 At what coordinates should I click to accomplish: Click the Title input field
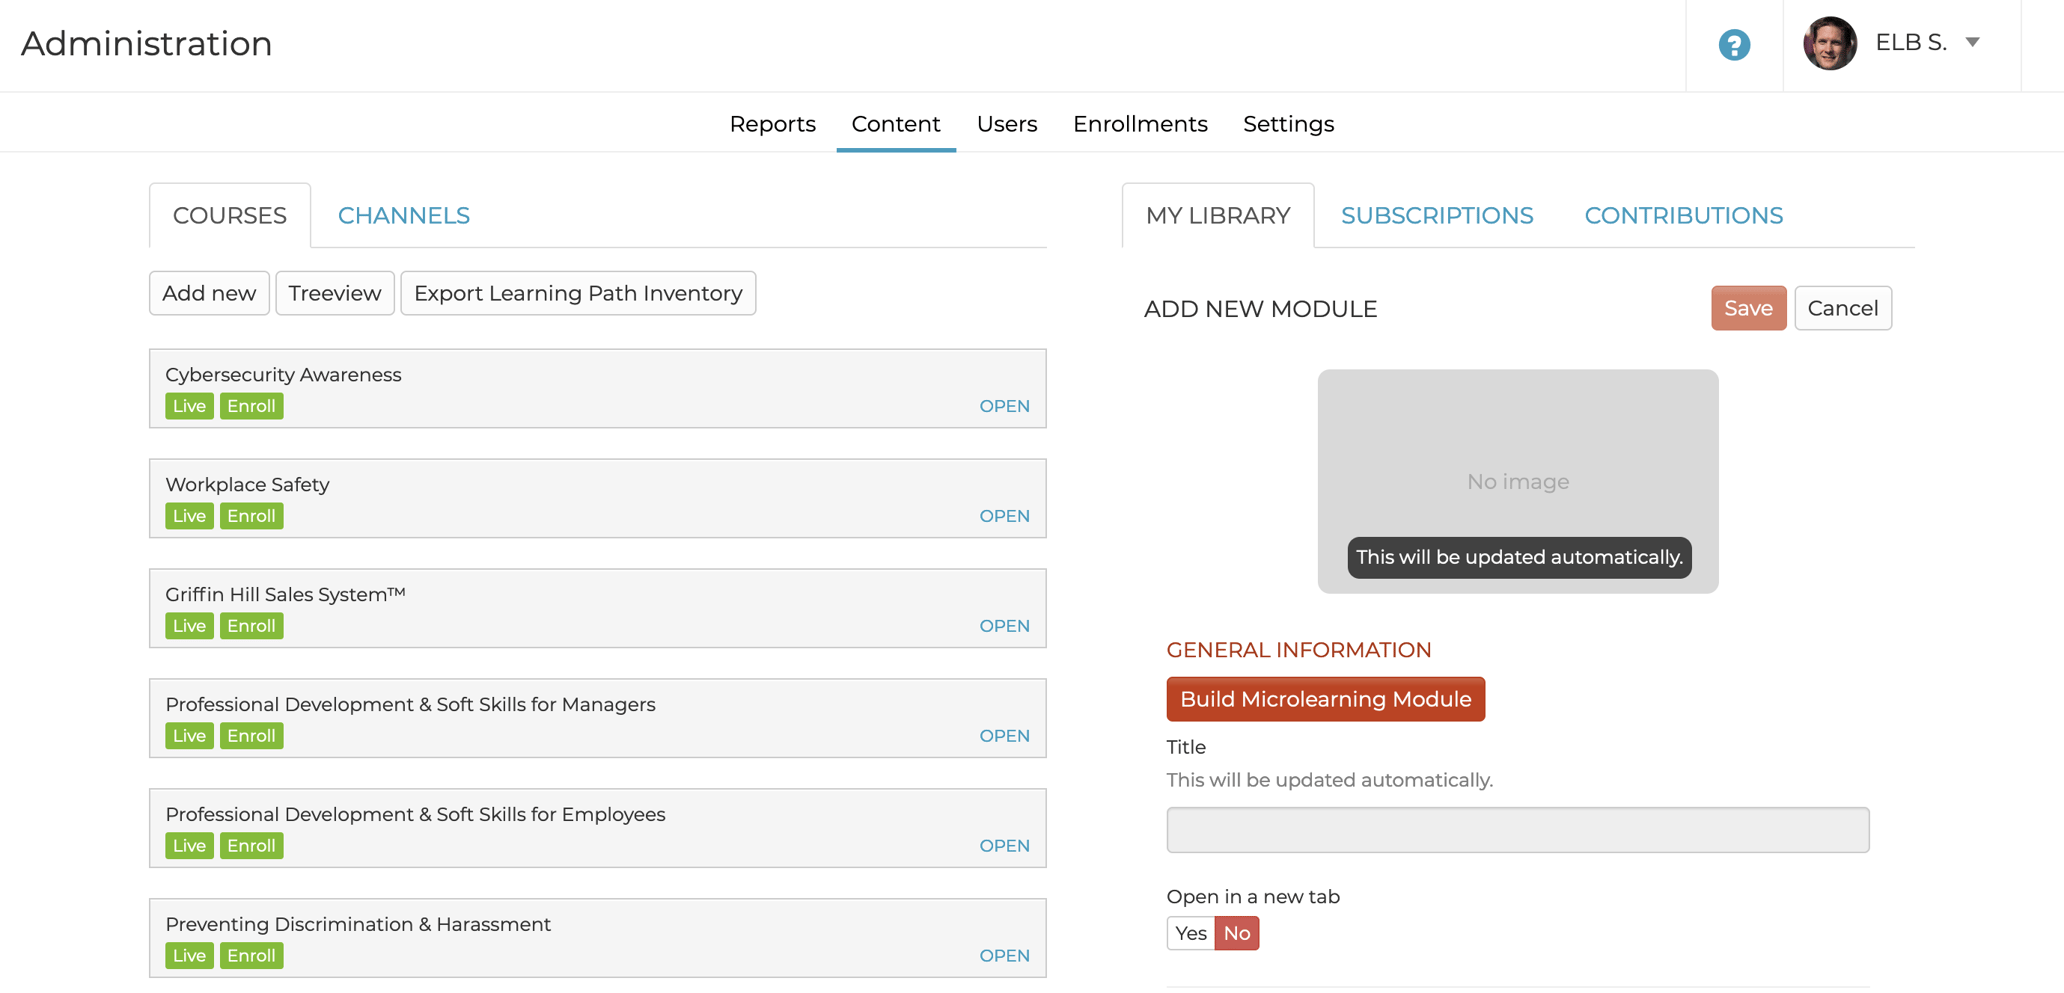[1516, 829]
